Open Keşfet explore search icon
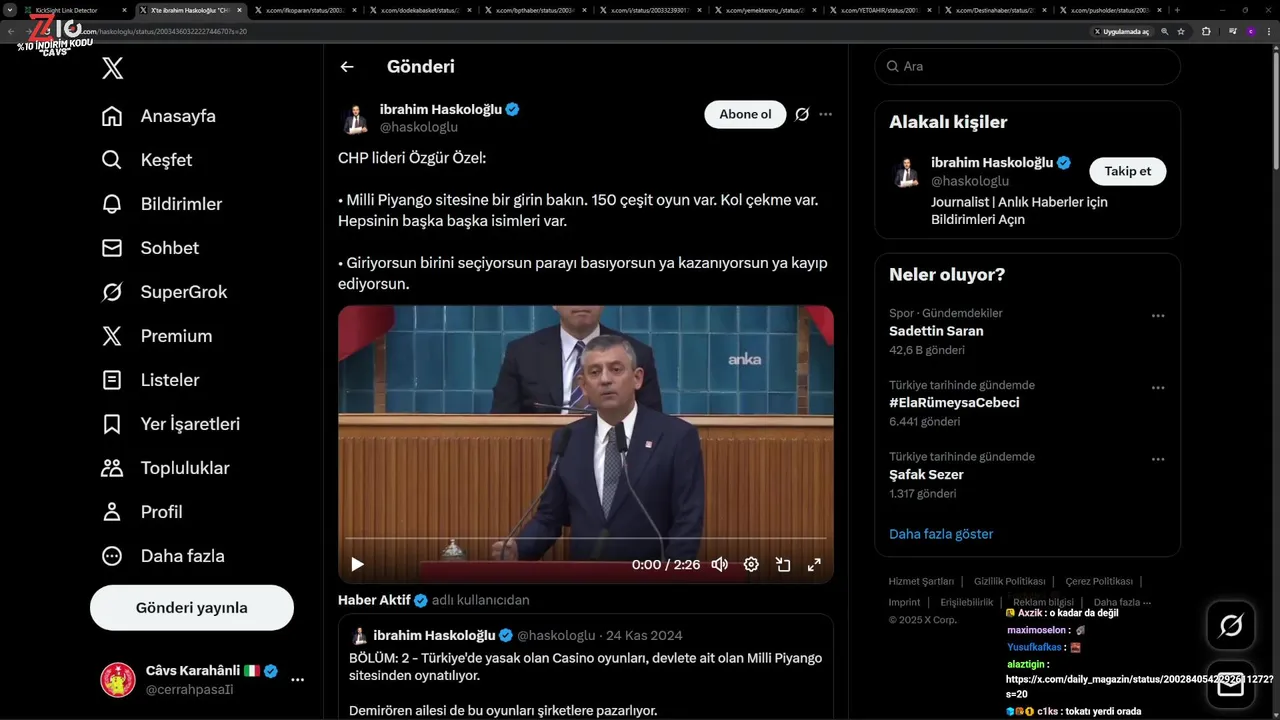The image size is (1280, 720). point(112,160)
